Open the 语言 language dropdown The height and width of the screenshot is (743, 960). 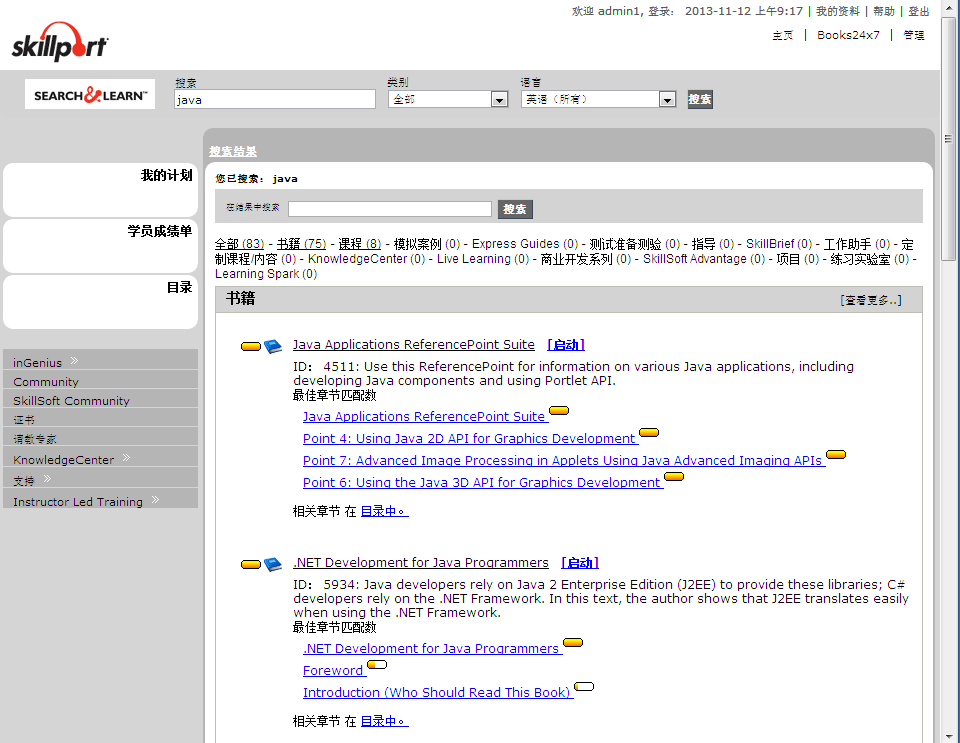tap(667, 99)
